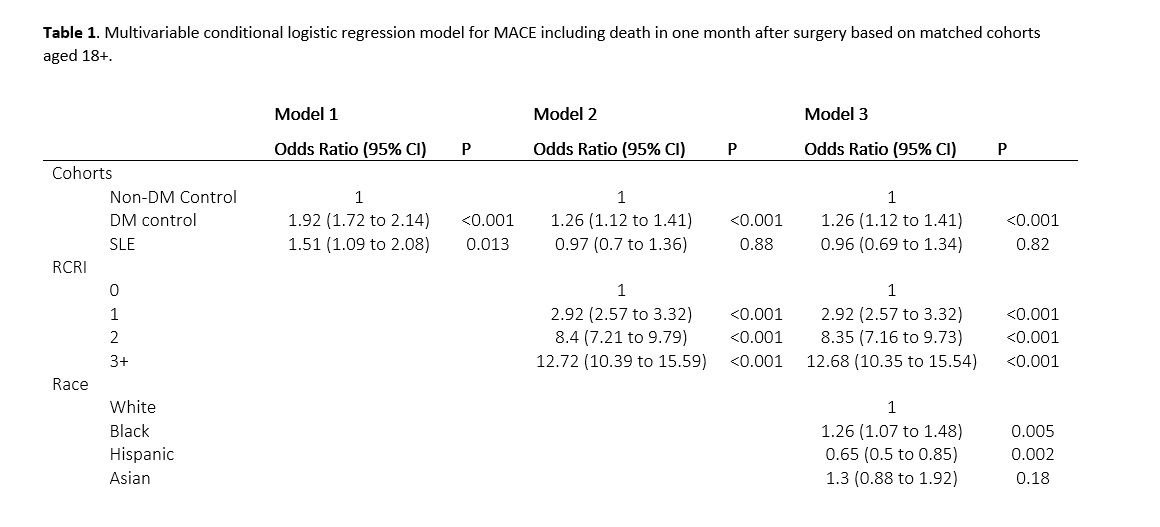Screen dimensions: 1160x527
Task: Select the Non-DM Control row label
Action: [173, 197]
